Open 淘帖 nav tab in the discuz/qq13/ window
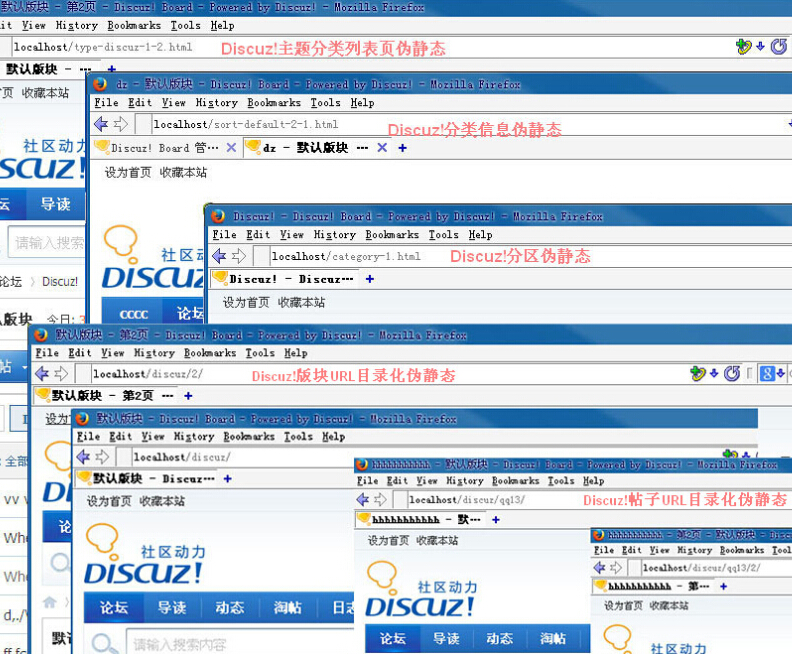Screen dimensions: 792x654 (553, 638)
